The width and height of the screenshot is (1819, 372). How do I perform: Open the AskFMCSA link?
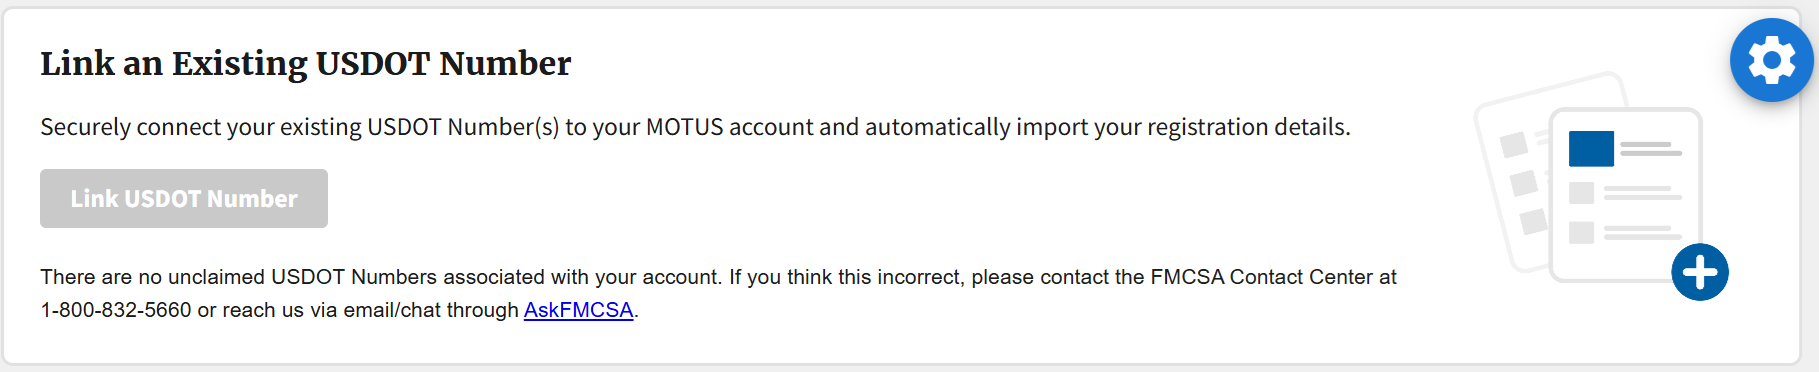click(578, 310)
